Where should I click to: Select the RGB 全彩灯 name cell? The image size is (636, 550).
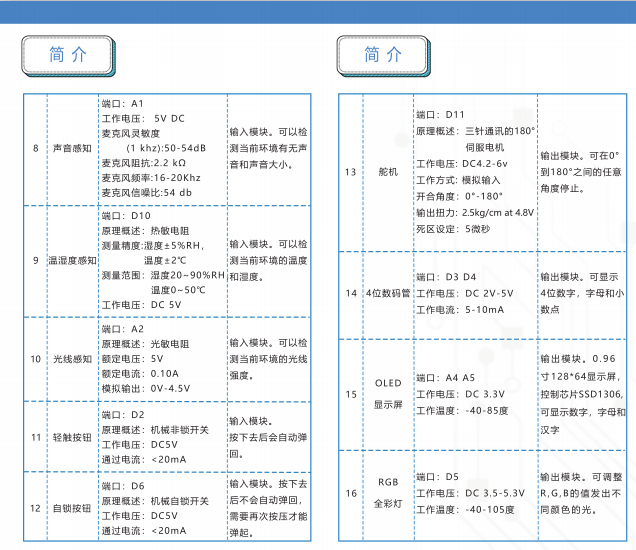388,493
